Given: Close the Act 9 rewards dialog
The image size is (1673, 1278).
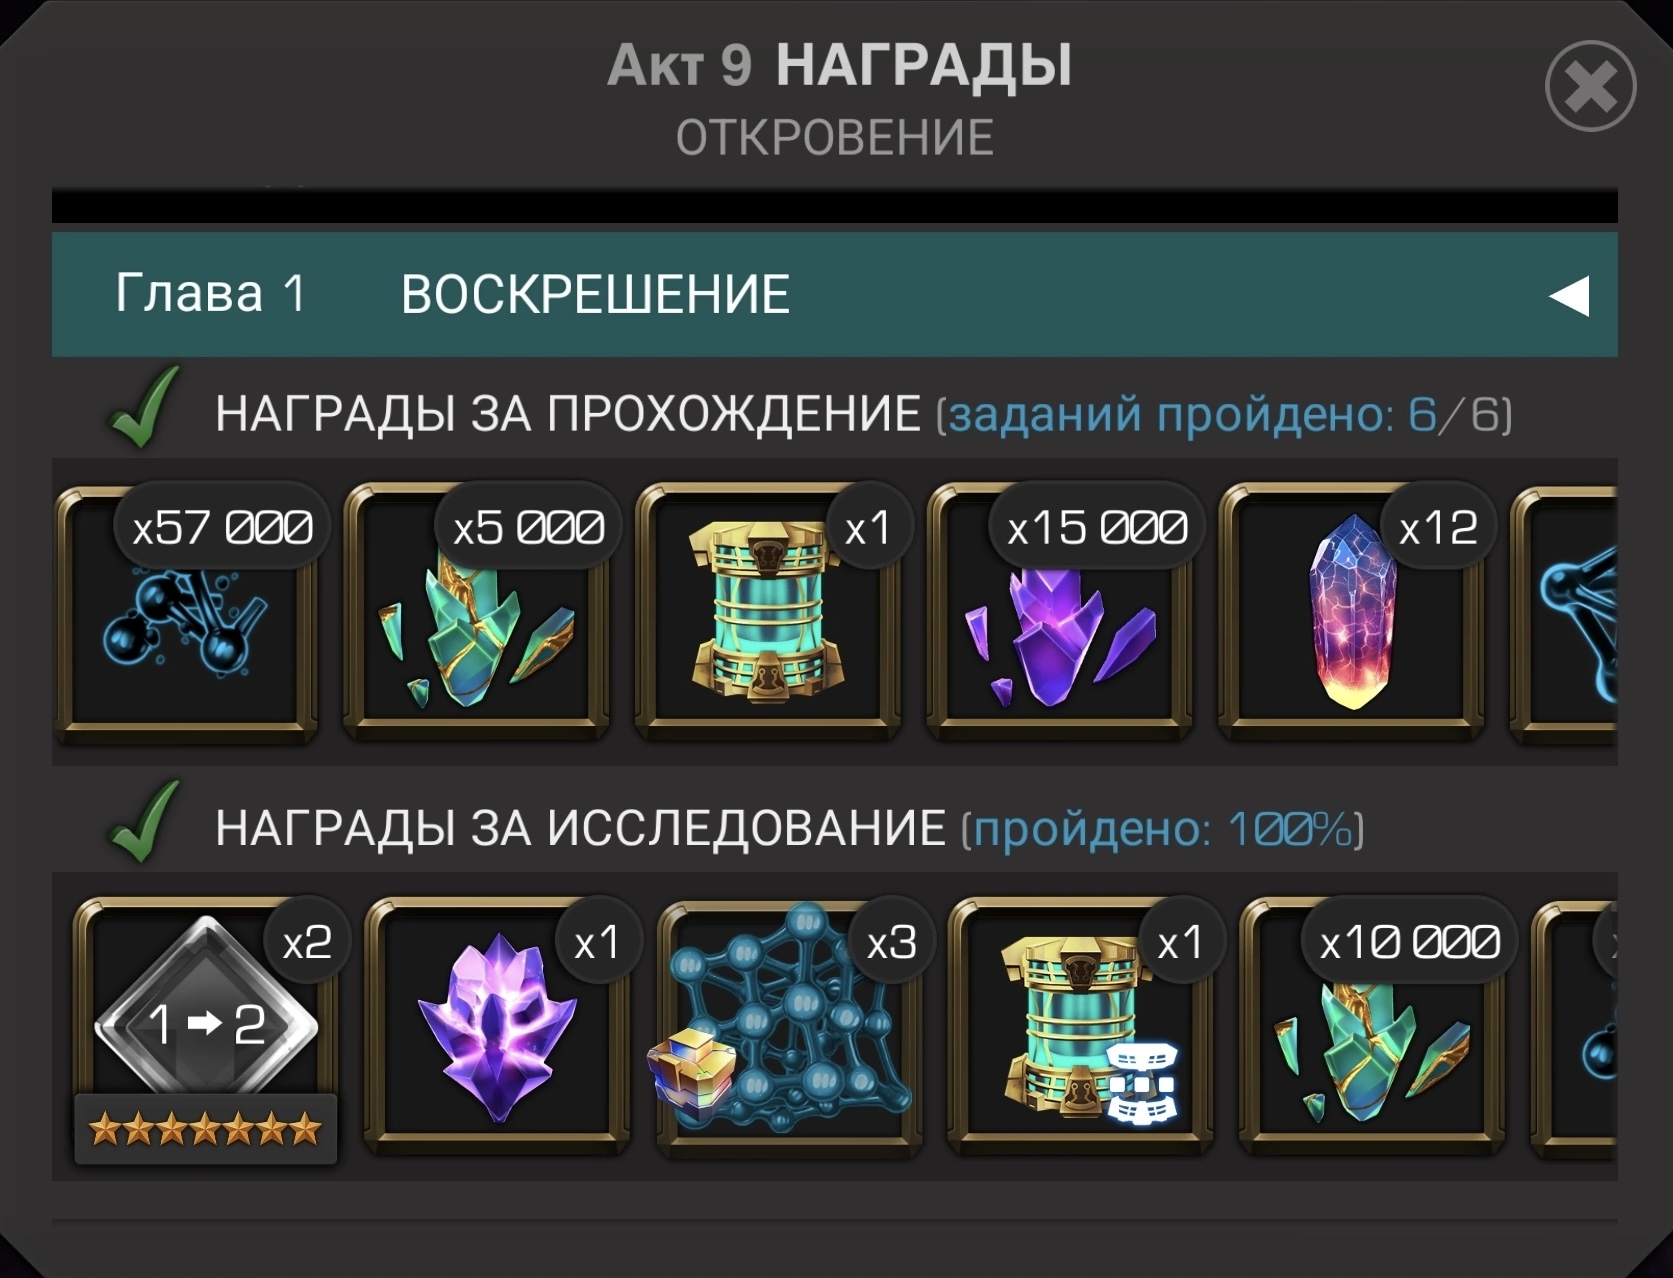Looking at the screenshot, I should [1590, 86].
